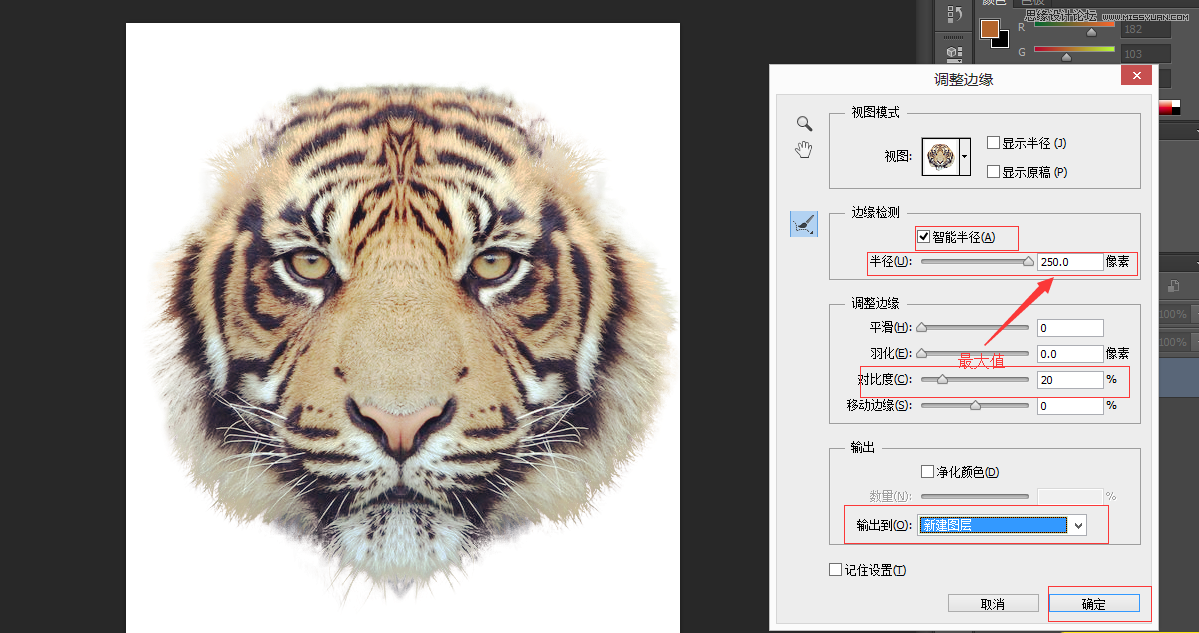The width and height of the screenshot is (1199, 633).
Task: Close the 调整边缘 dialog
Action: 1136,75
